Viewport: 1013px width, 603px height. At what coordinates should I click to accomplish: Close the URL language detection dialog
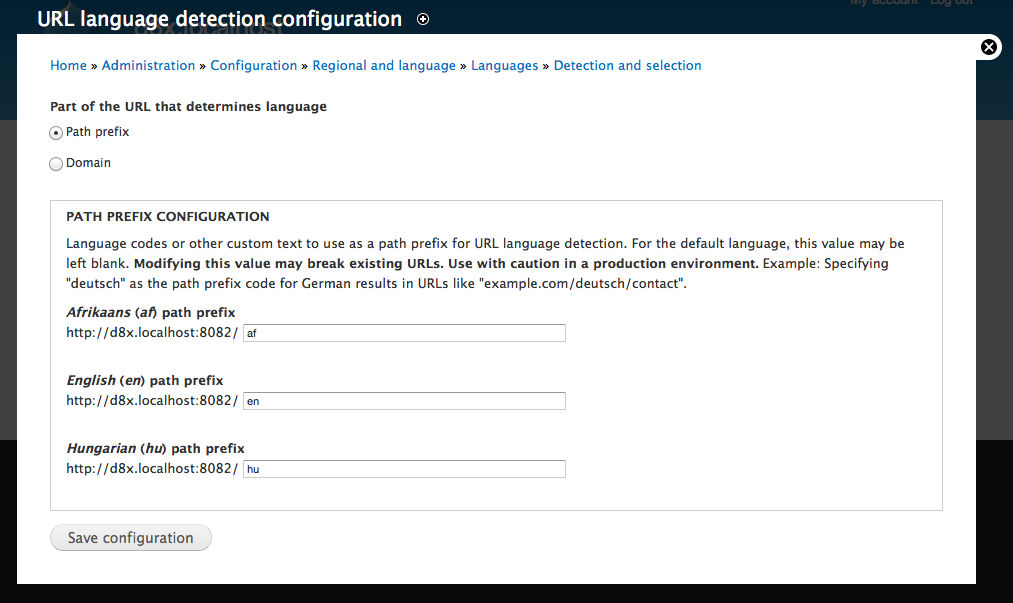tap(988, 46)
